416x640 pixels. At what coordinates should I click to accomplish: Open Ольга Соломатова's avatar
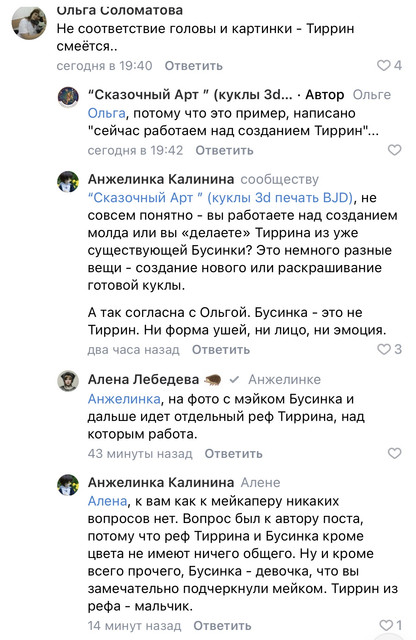[x=29, y=24]
